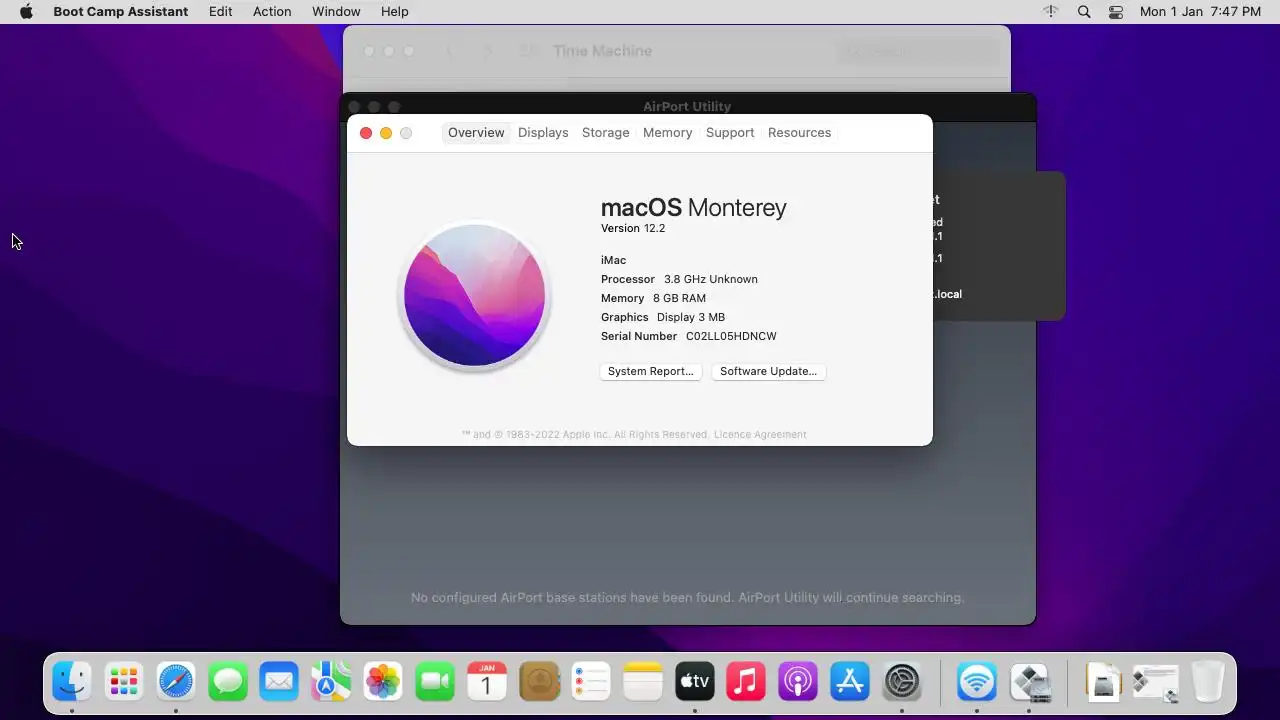Open the Window menu
Image resolution: width=1280 pixels, height=720 pixels.
pyautogui.click(x=336, y=11)
